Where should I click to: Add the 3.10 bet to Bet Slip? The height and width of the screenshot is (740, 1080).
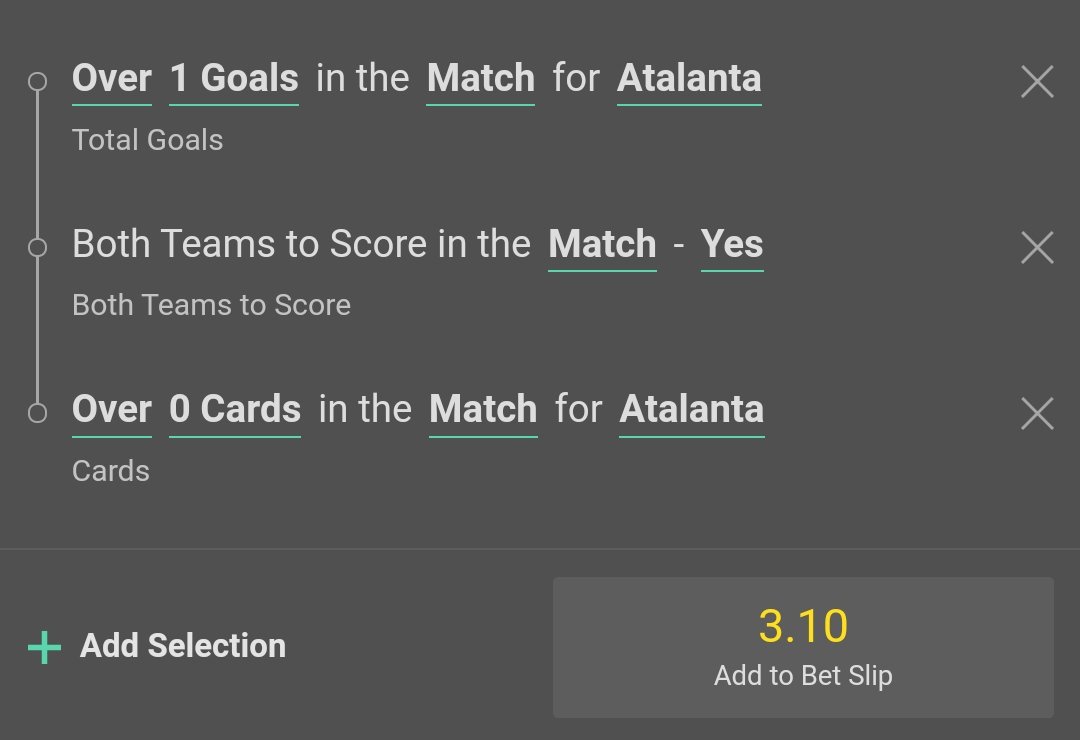[x=803, y=647]
